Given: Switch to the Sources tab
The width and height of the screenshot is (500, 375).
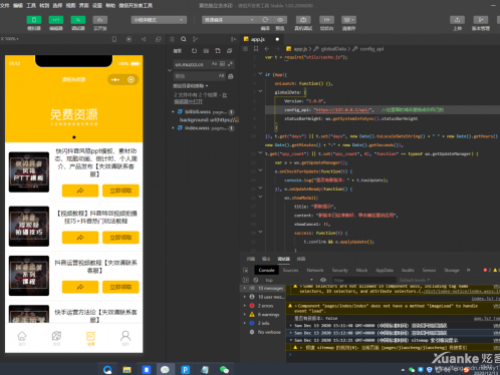Looking at the screenshot, I should [x=290, y=270].
